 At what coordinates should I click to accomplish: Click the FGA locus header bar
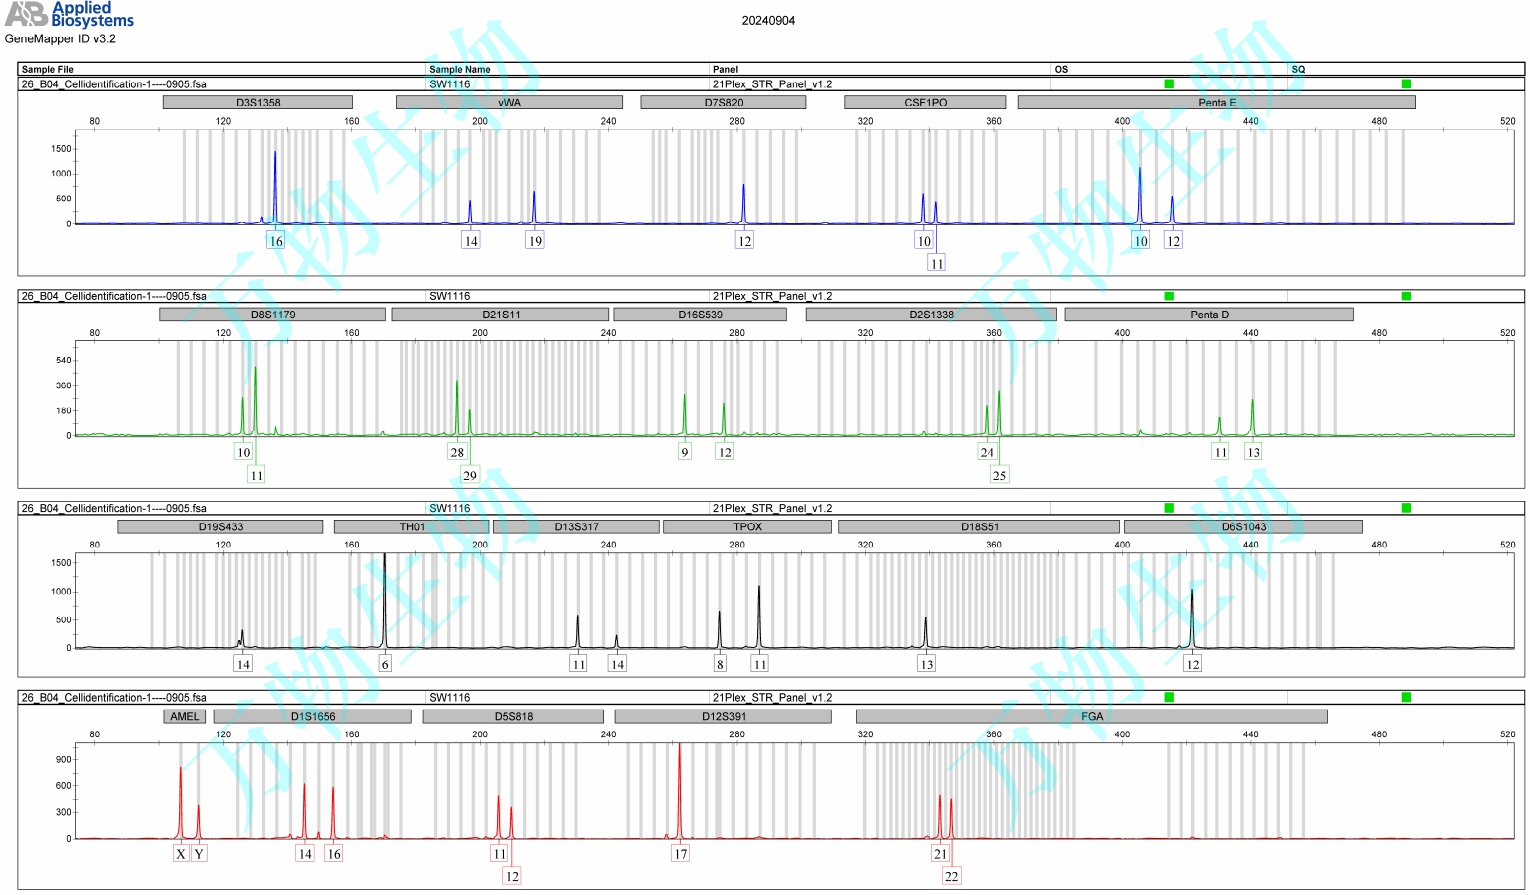click(x=1091, y=716)
